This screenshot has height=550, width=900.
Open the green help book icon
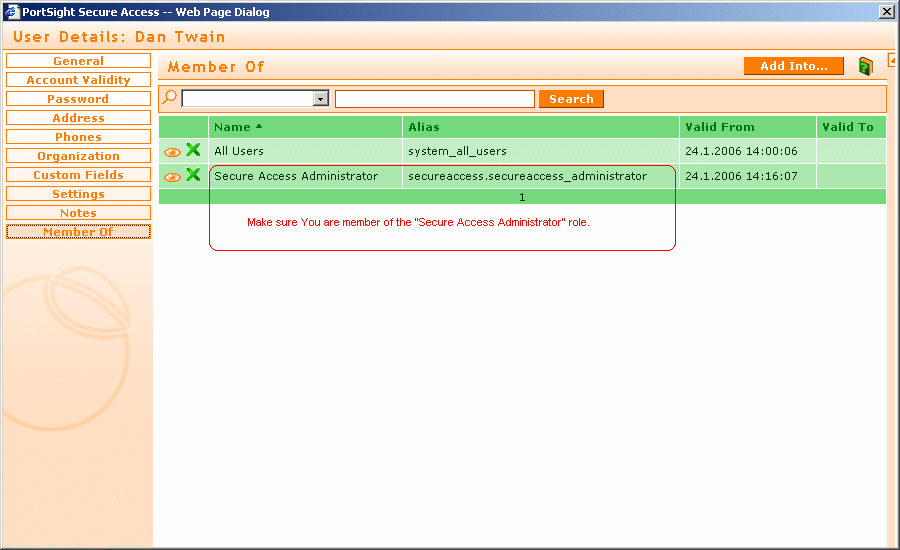866,67
